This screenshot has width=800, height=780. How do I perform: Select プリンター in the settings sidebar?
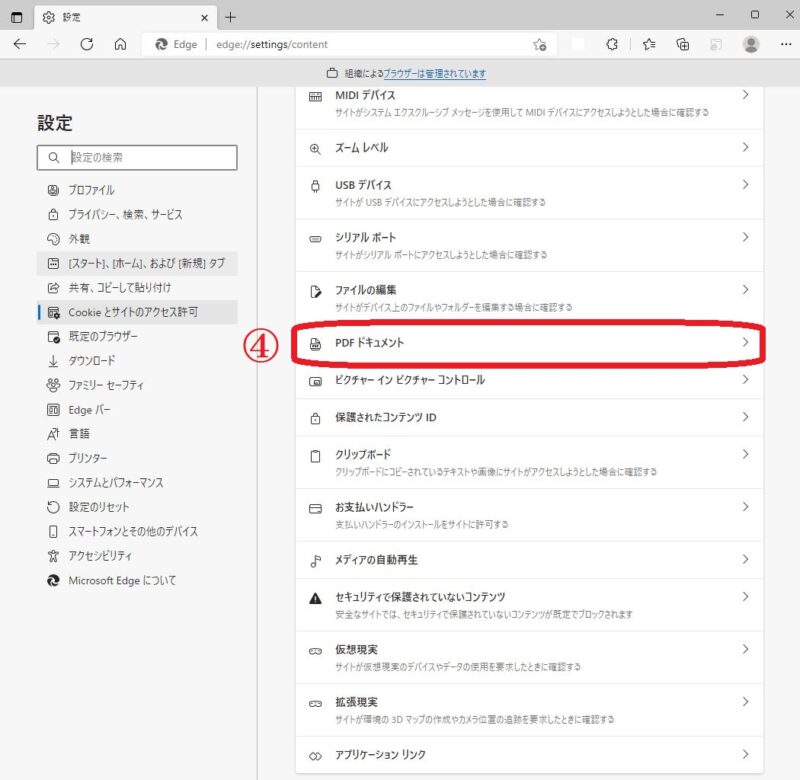[100, 458]
